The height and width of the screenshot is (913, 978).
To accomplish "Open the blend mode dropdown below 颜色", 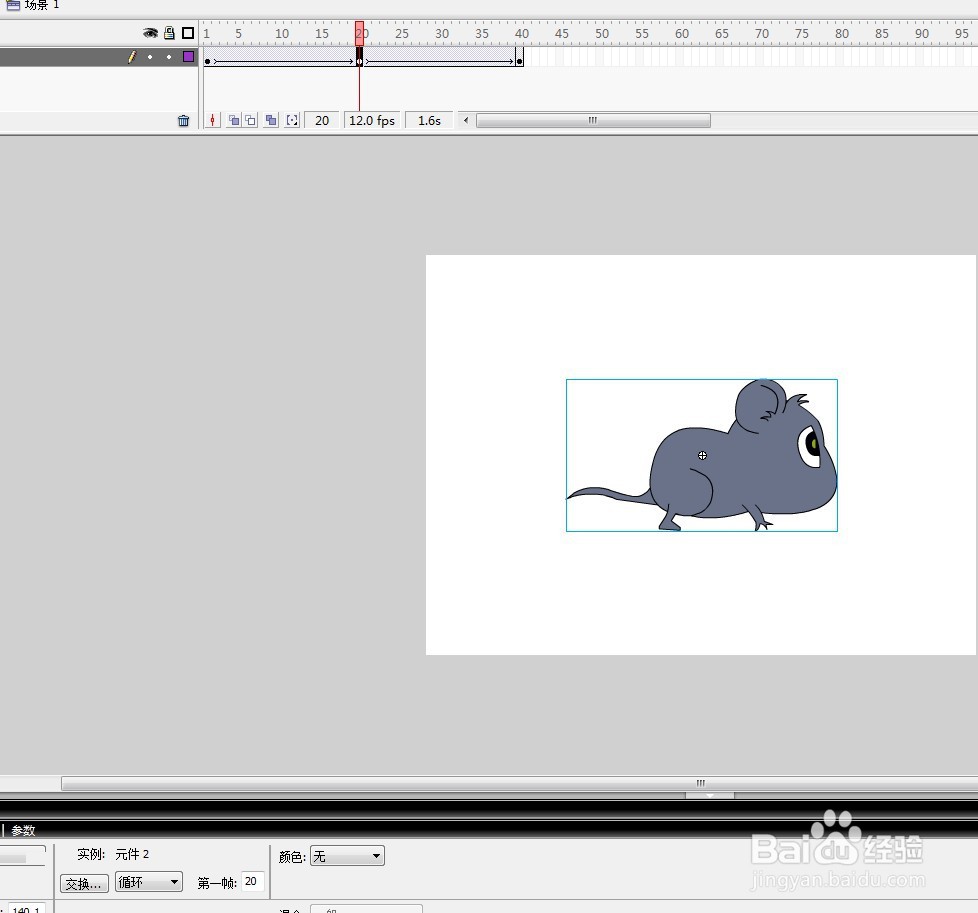I will pyautogui.click(x=366, y=909).
